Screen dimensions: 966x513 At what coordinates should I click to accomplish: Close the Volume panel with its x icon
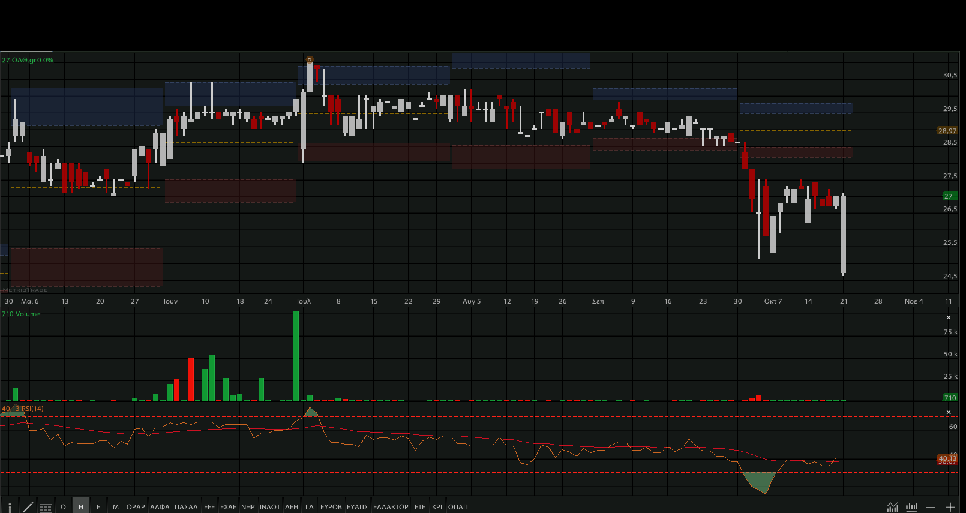point(948,317)
